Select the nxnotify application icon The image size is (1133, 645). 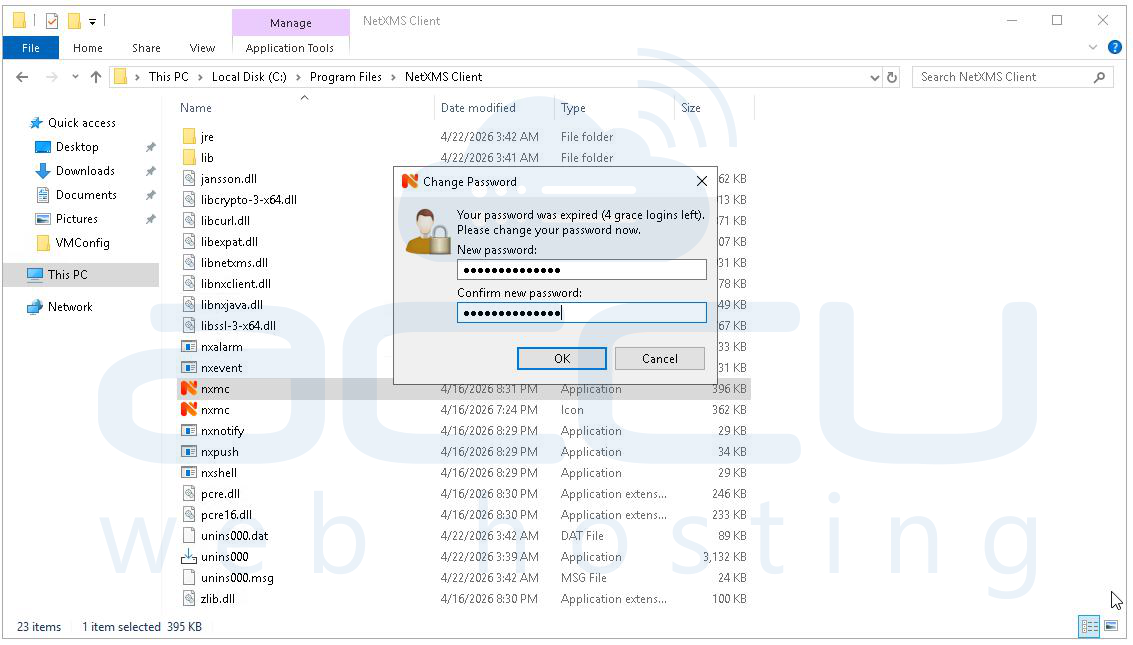pyautogui.click(x=189, y=430)
